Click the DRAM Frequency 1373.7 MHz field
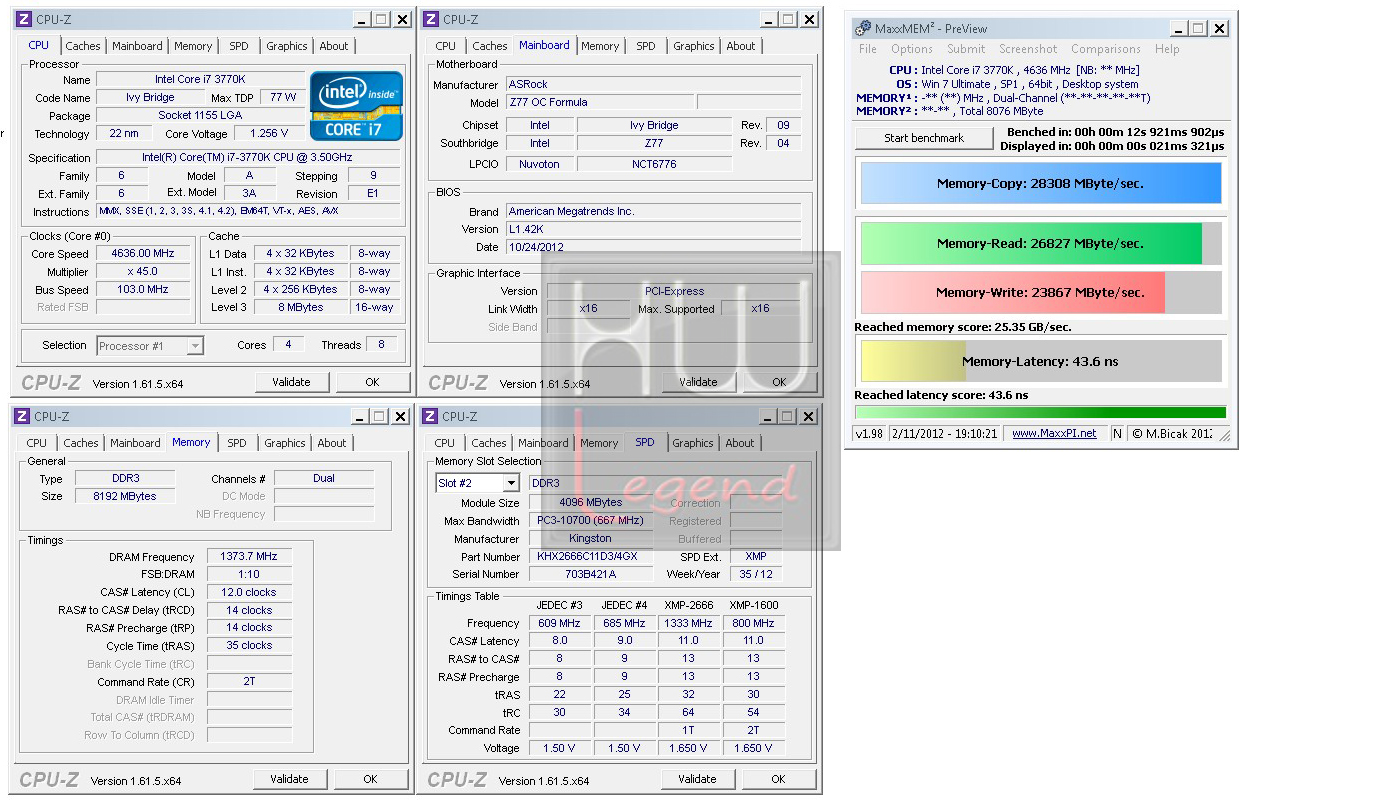The height and width of the screenshot is (801, 1383). 250,557
